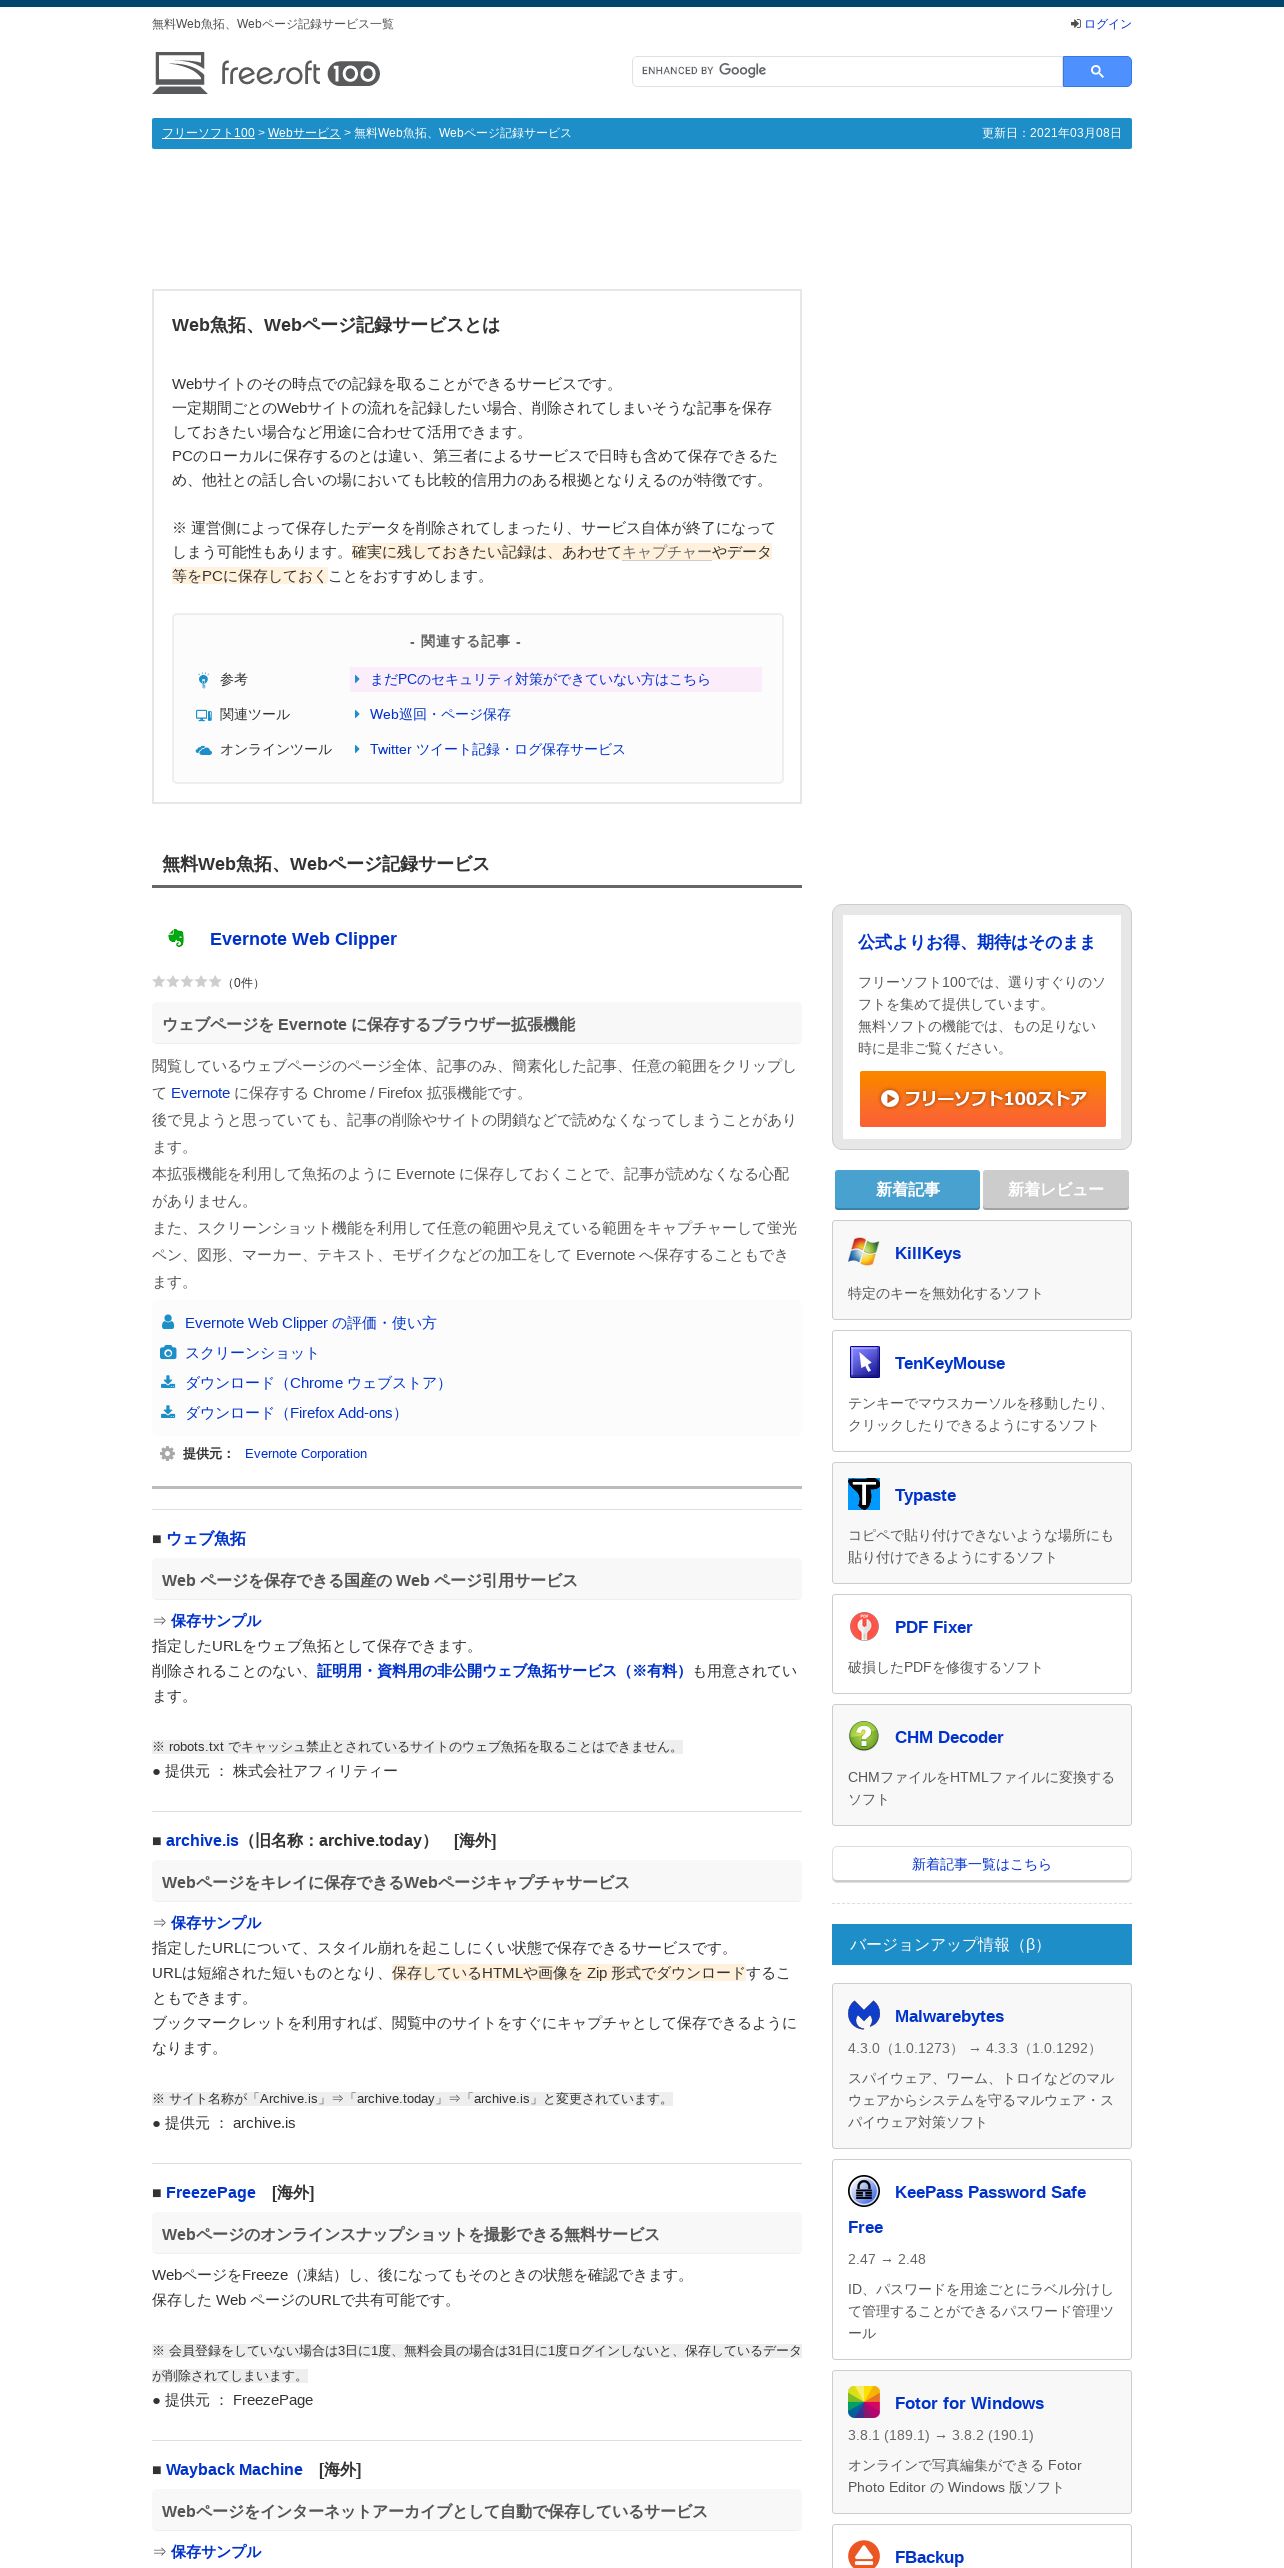This screenshot has width=1284, height=2568.
Task: Click the cloud icon beside オンラインツール
Action: (x=203, y=750)
